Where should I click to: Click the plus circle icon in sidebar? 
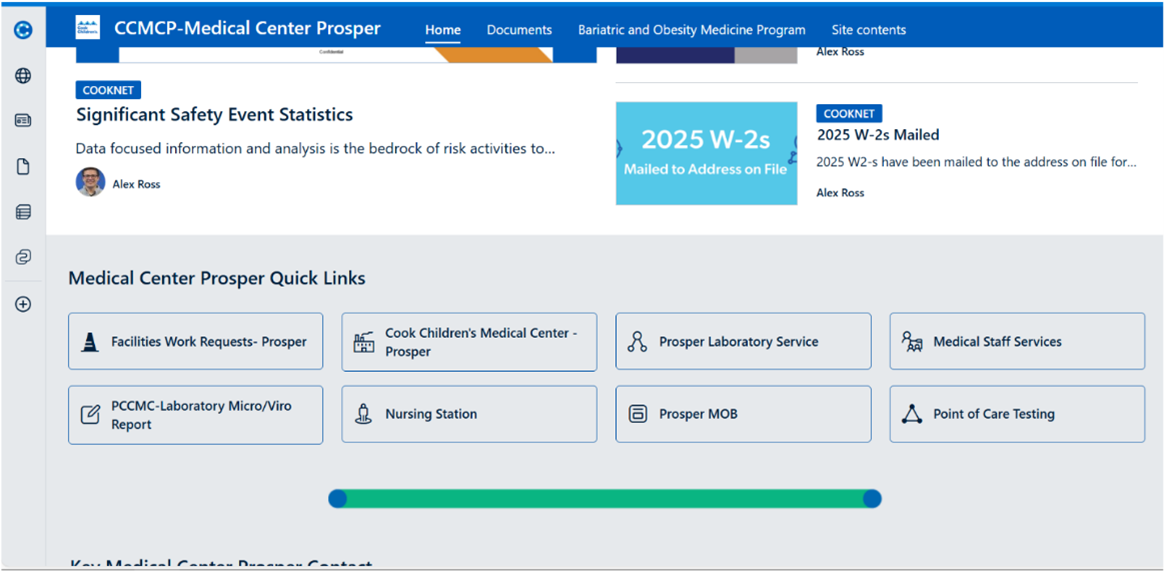click(24, 304)
